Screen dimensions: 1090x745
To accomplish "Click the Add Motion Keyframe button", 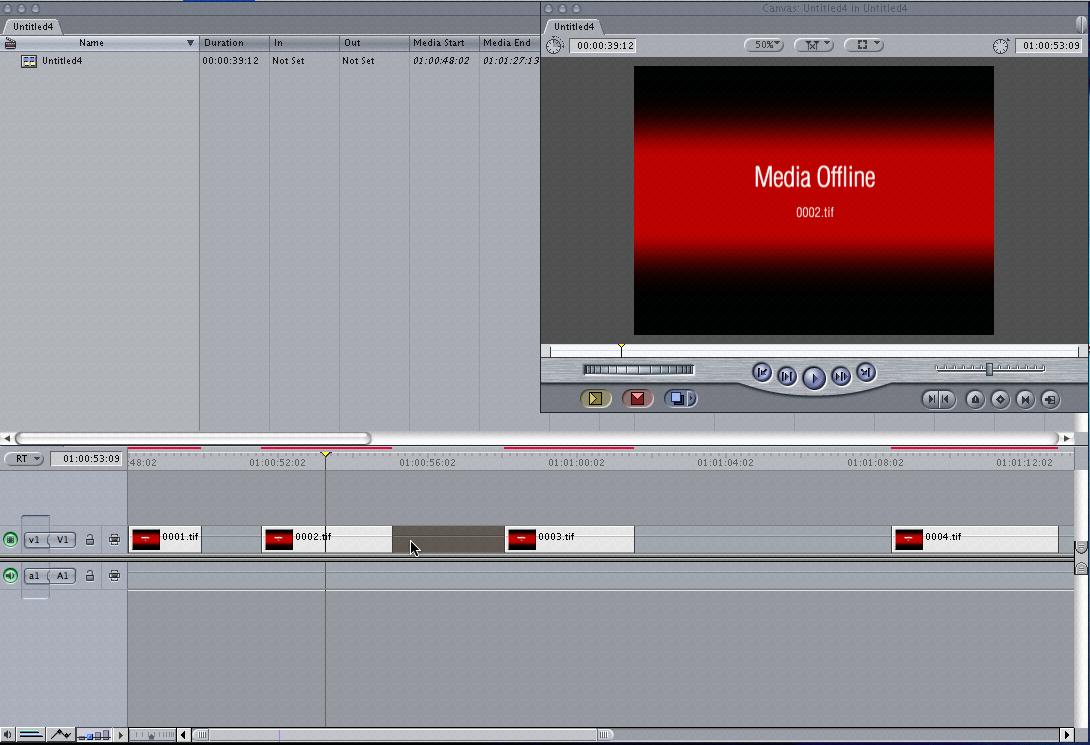I will pos(1000,399).
